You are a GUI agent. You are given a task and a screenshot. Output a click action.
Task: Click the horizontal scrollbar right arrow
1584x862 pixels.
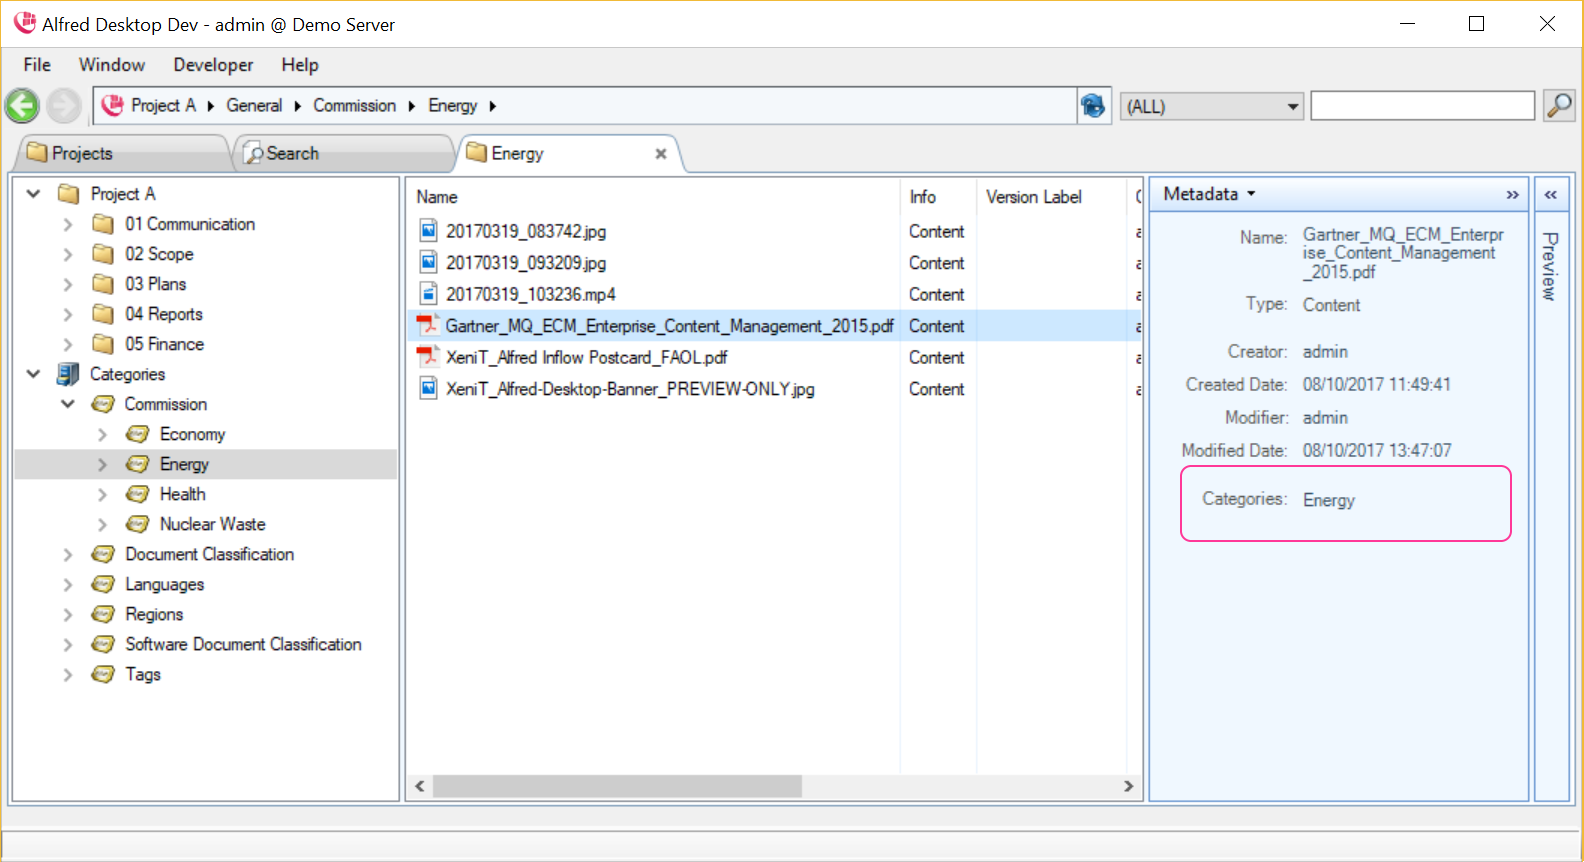coord(1129,786)
